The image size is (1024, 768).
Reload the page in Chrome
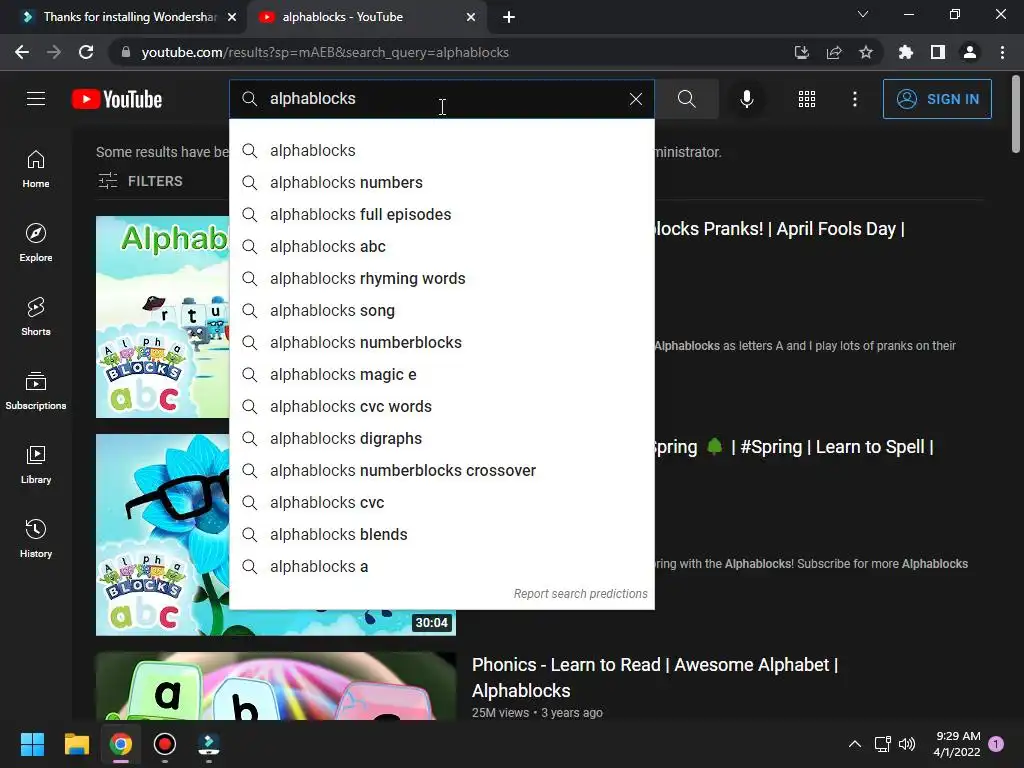pyautogui.click(x=86, y=52)
